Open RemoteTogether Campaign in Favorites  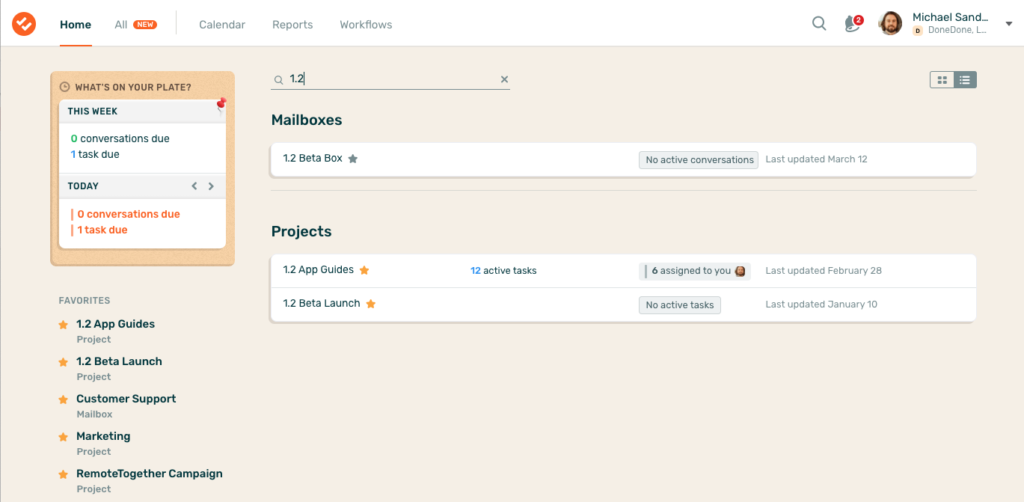click(x=150, y=473)
